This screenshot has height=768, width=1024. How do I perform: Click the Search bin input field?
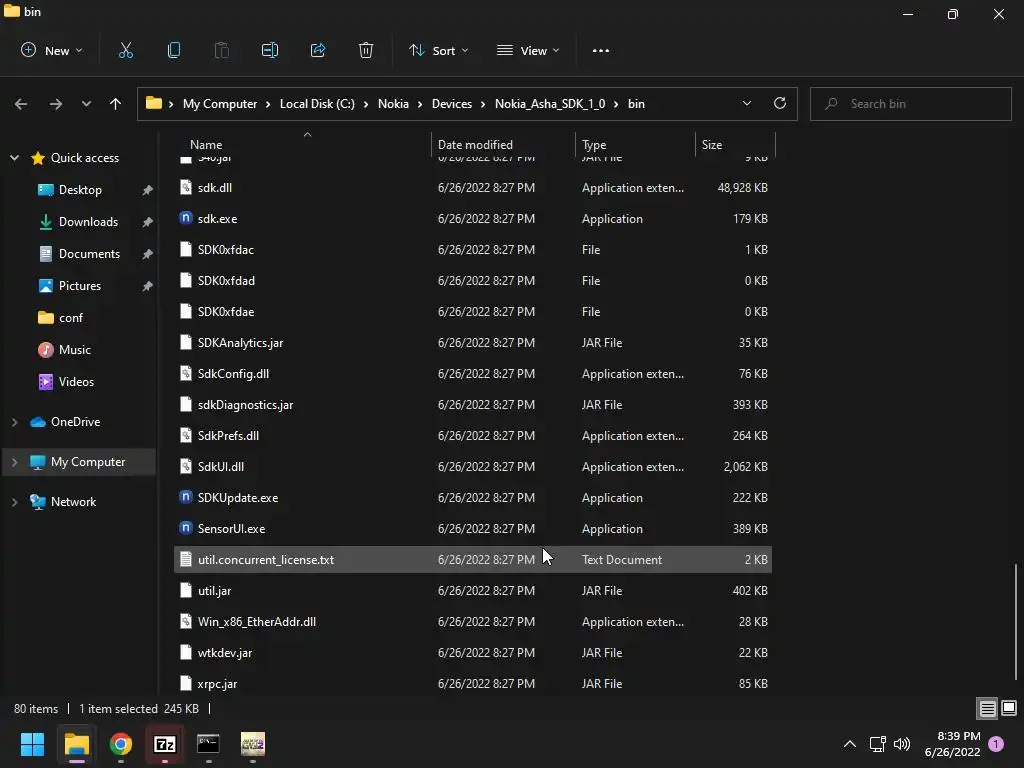coord(911,104)
